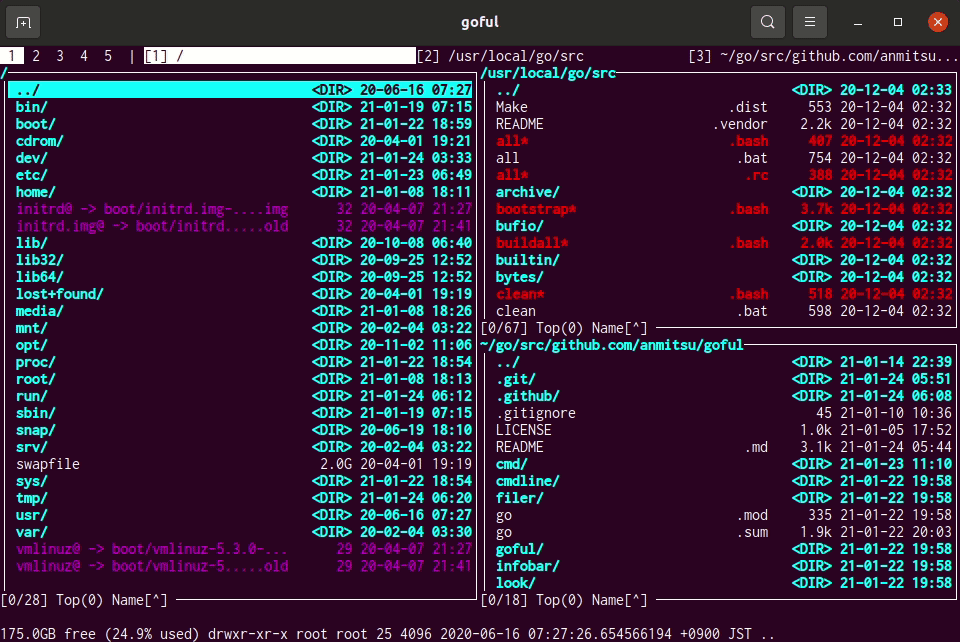960x642 pixels.
Task: Open the dev/ directory
Action: pyautogui.click(x=244, y=158)
